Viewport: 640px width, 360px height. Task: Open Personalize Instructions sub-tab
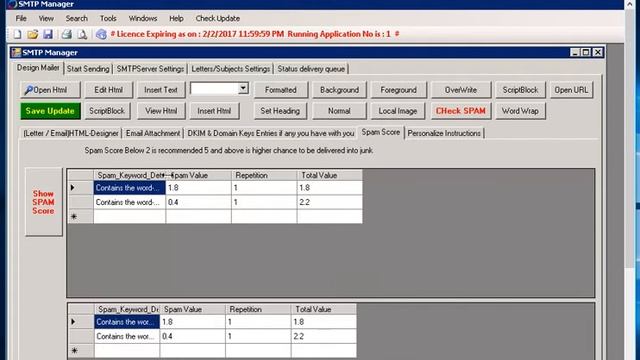pos(444,133)
